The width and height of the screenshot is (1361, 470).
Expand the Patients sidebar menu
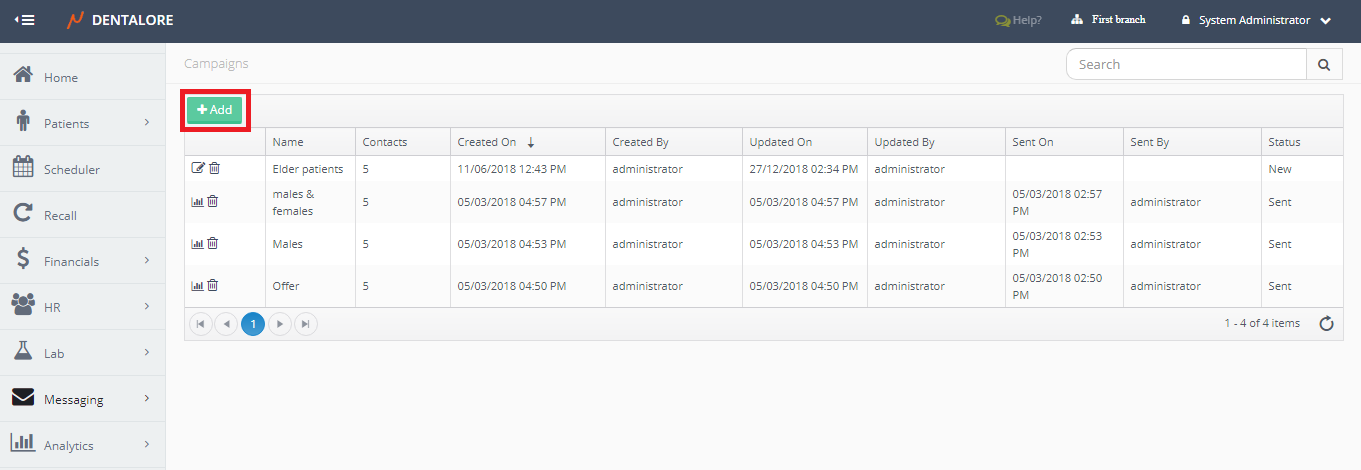pos(82,123)
